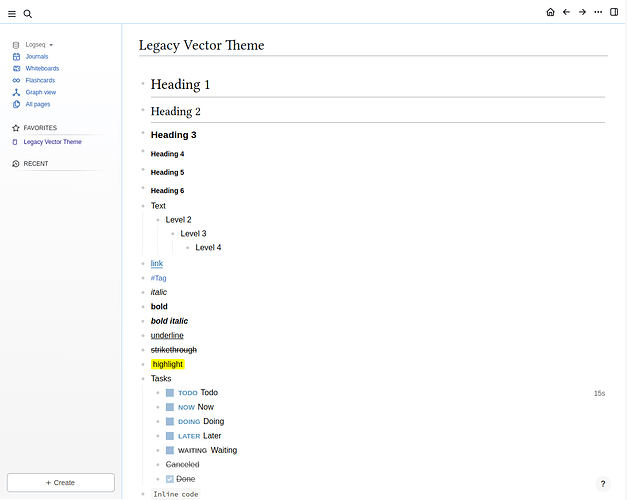Click the yellow highlight text
The width and height of the screenshot is (627, 500).
(x=168, y=364)
